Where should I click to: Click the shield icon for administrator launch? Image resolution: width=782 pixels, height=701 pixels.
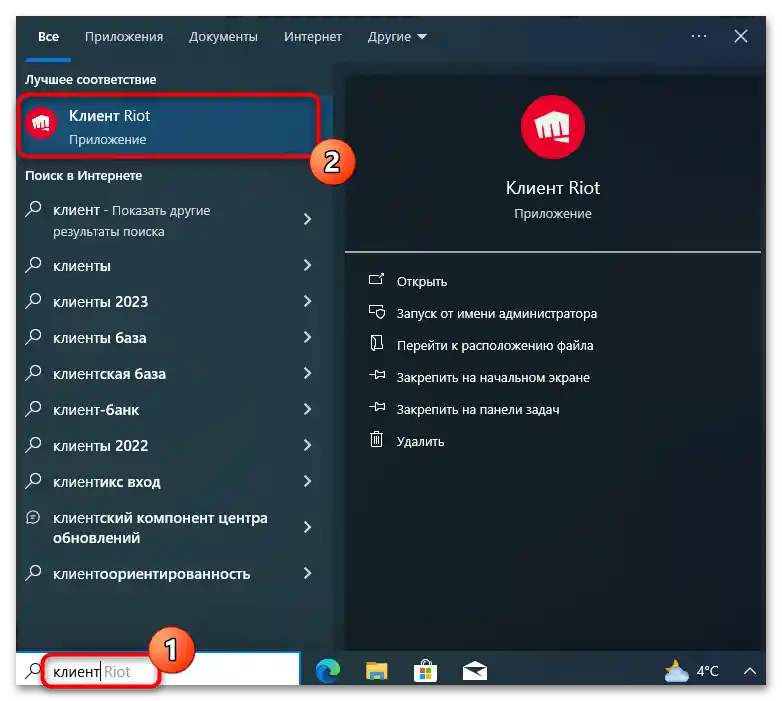pyautogui.click(x=377, y=312)
